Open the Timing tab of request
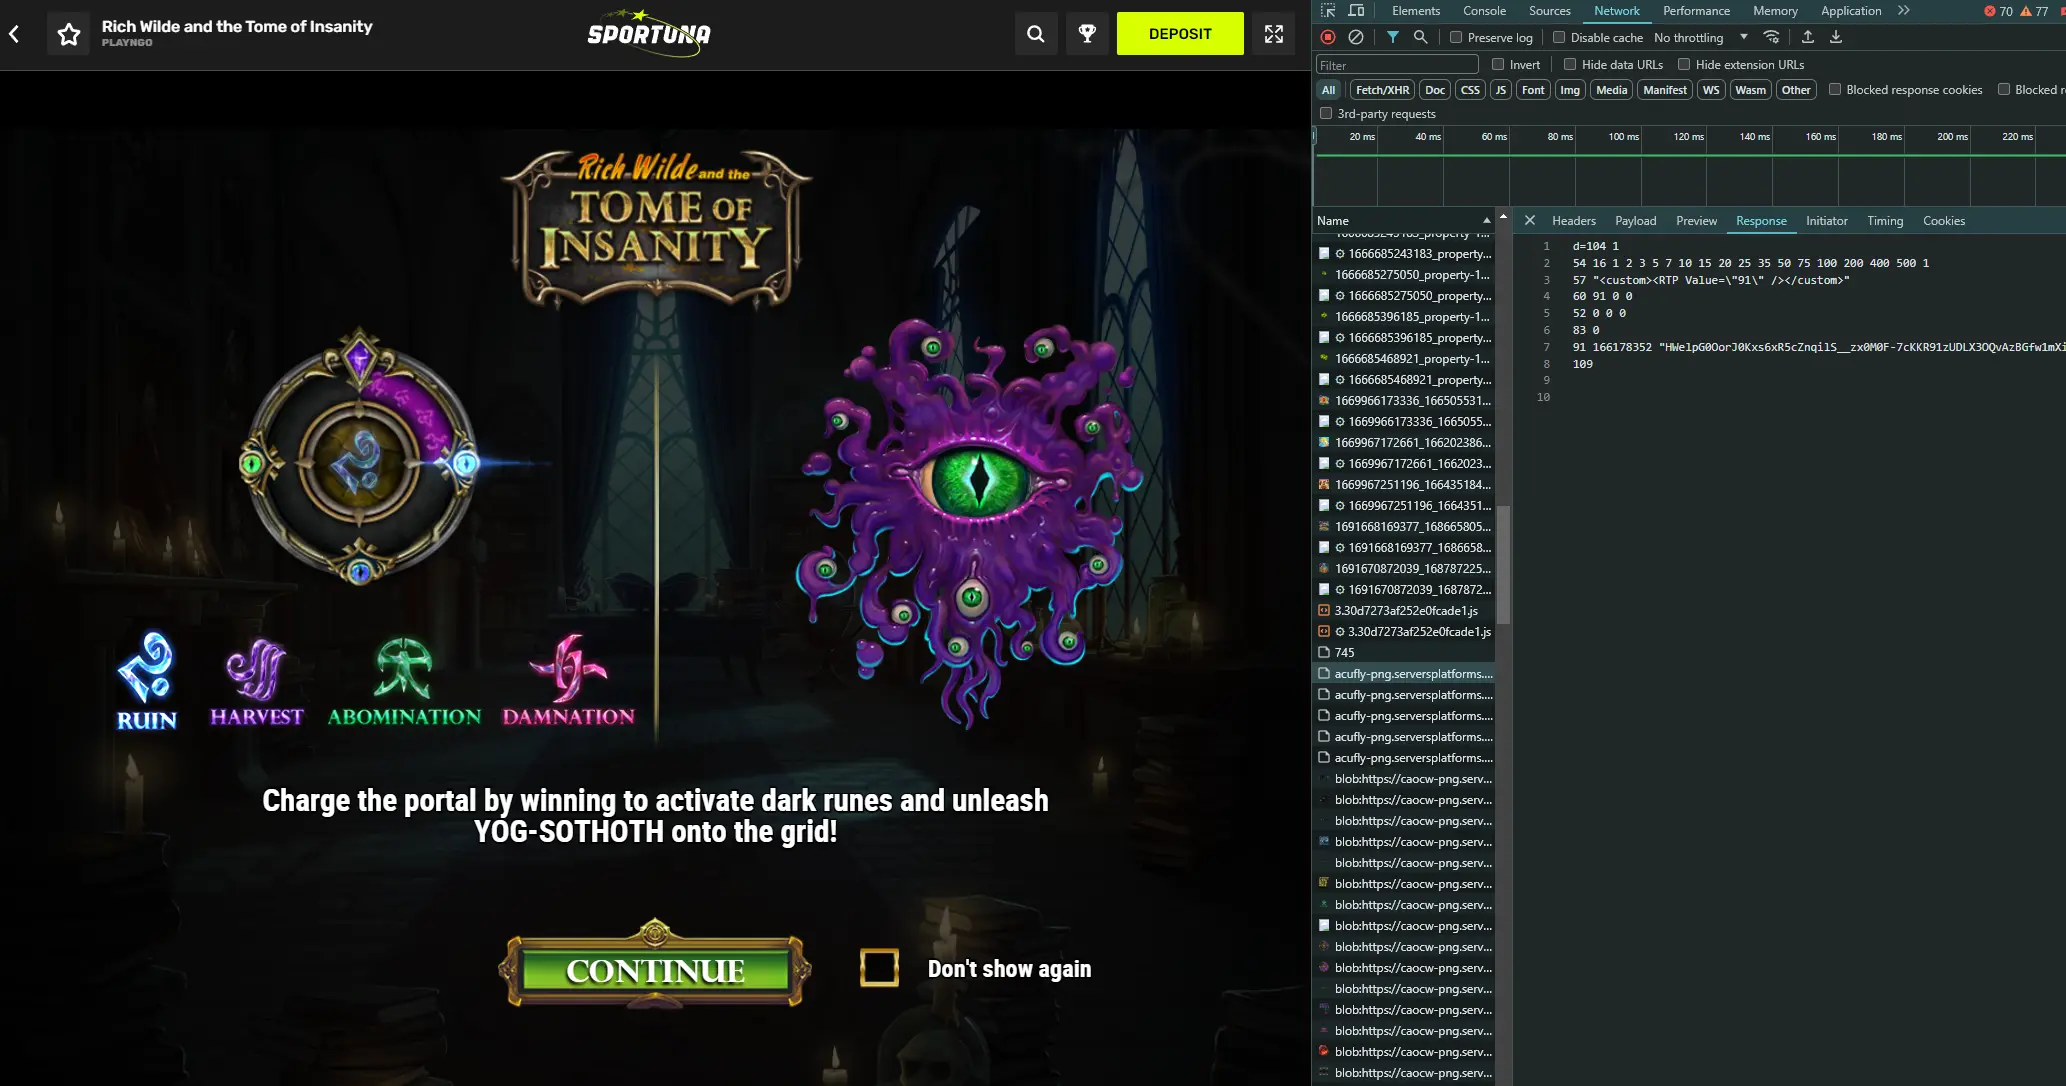Viewport: 2066px width, 1086px height. [1885, 220]
